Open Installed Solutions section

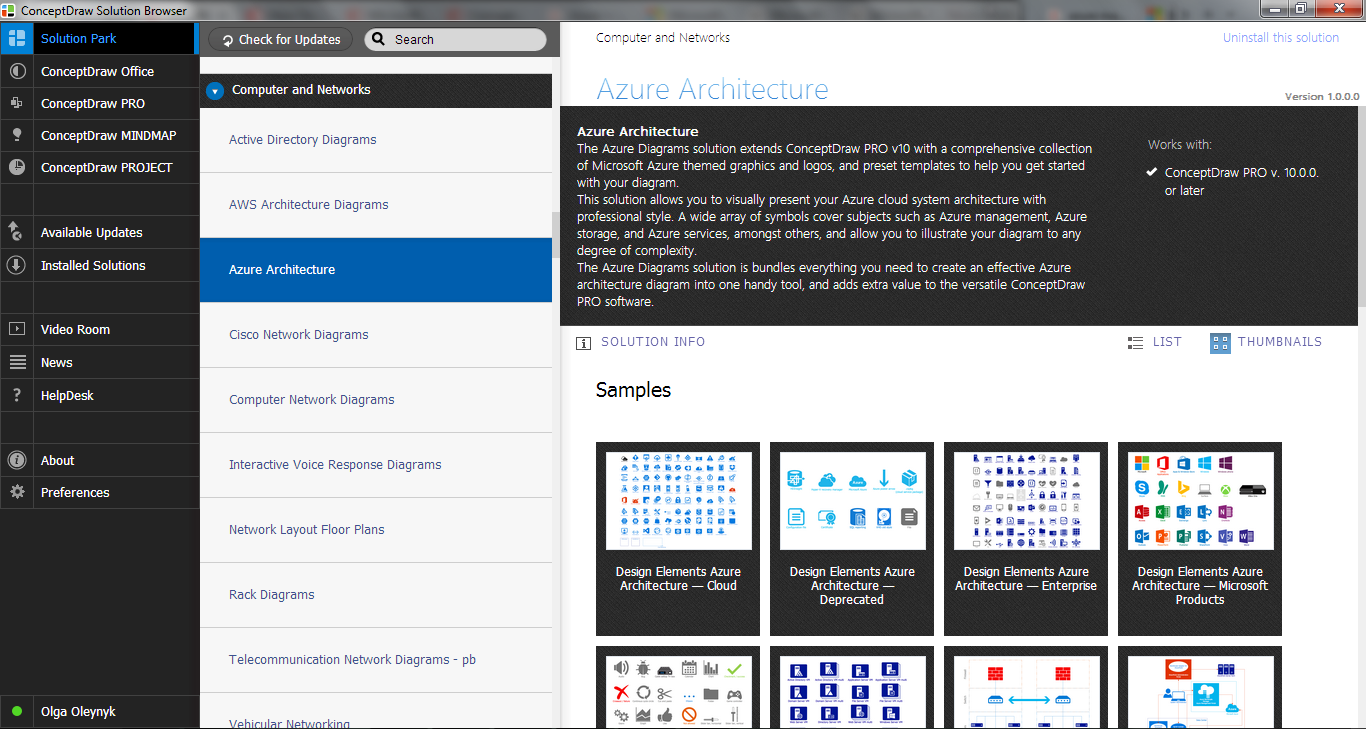coord(99,265)
